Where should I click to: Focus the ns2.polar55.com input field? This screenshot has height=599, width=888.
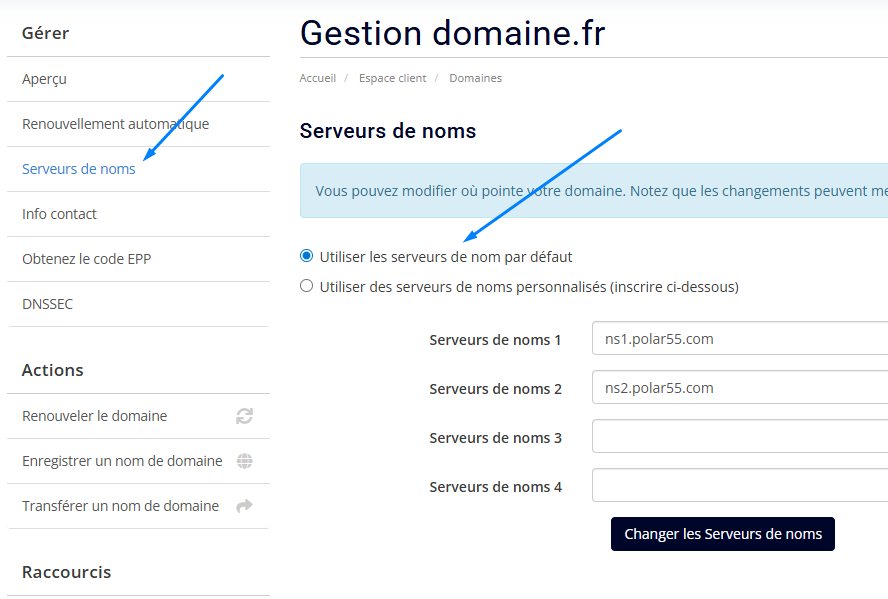point(740,388)
